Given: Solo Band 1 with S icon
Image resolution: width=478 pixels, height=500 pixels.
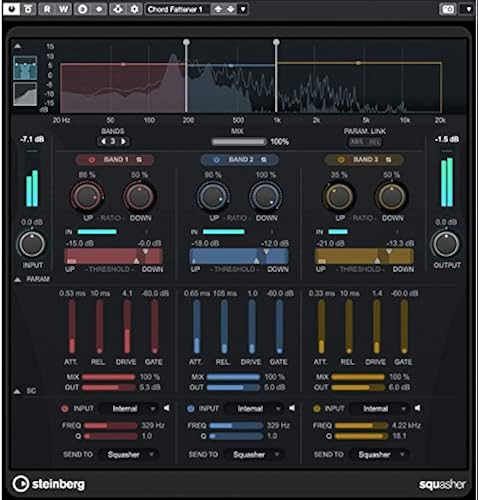Looking at the screenshot, I should pyautogui.click(x=139, y=160).
